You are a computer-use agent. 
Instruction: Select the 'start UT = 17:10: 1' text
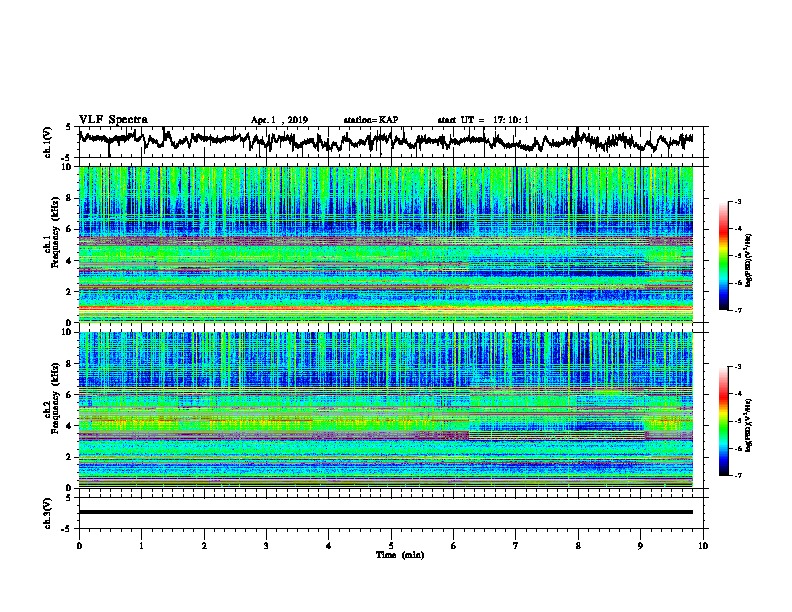(483, 120)
